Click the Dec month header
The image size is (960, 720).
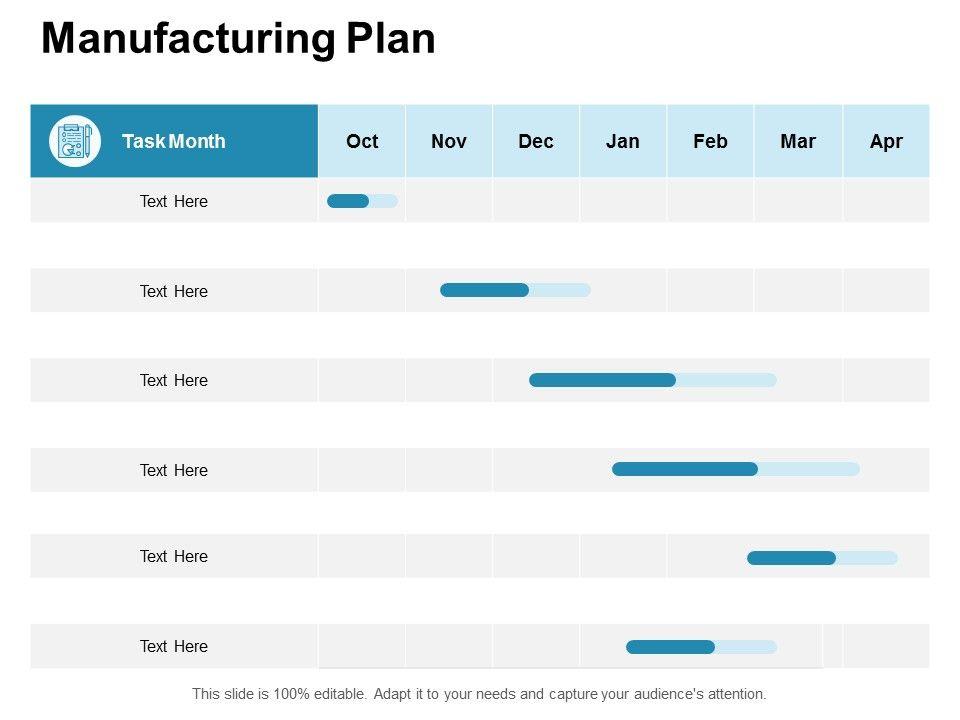coord(536,141)
